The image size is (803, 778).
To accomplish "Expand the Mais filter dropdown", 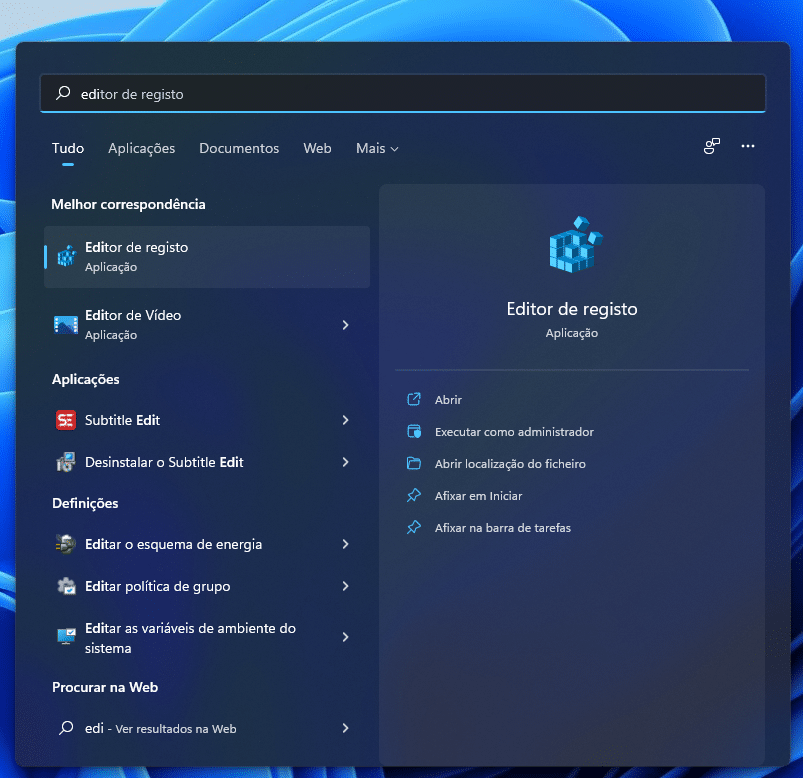I will click(377, 148).
